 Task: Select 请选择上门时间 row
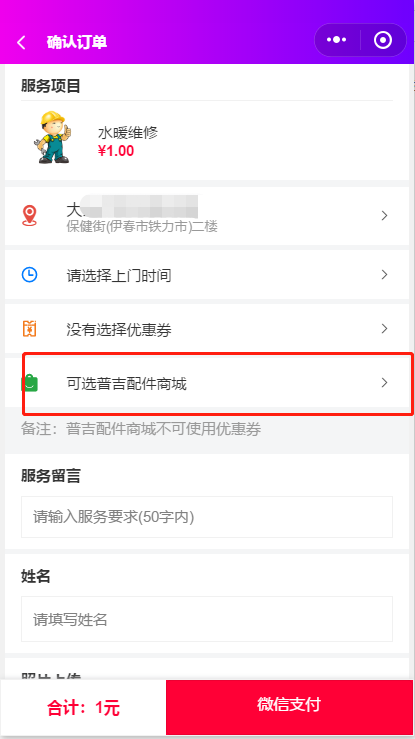tap(207, 275)
